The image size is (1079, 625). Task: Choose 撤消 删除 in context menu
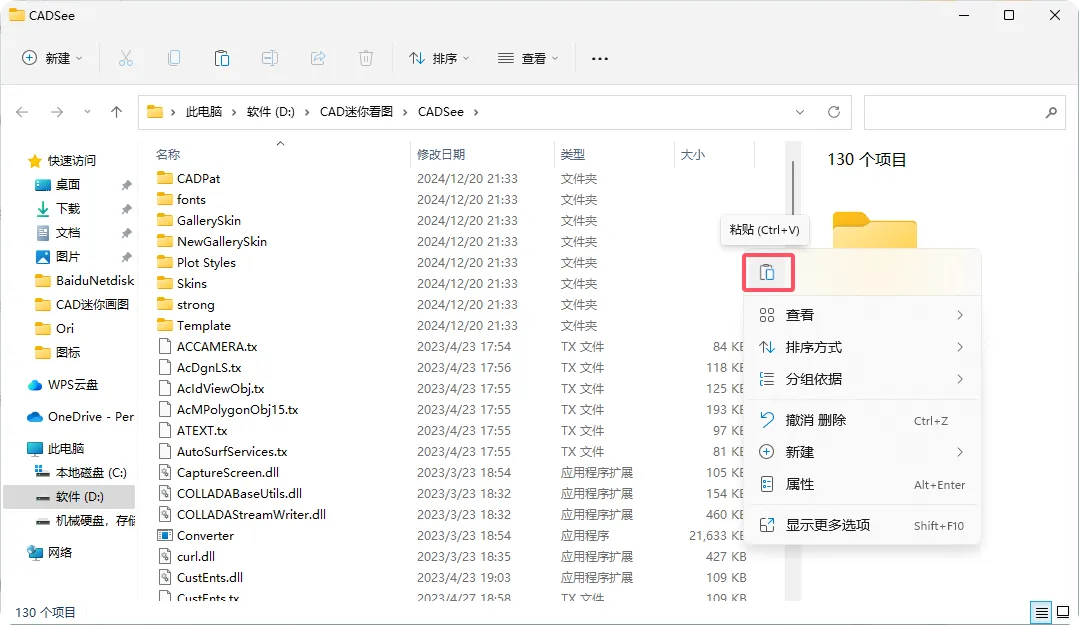862,420
